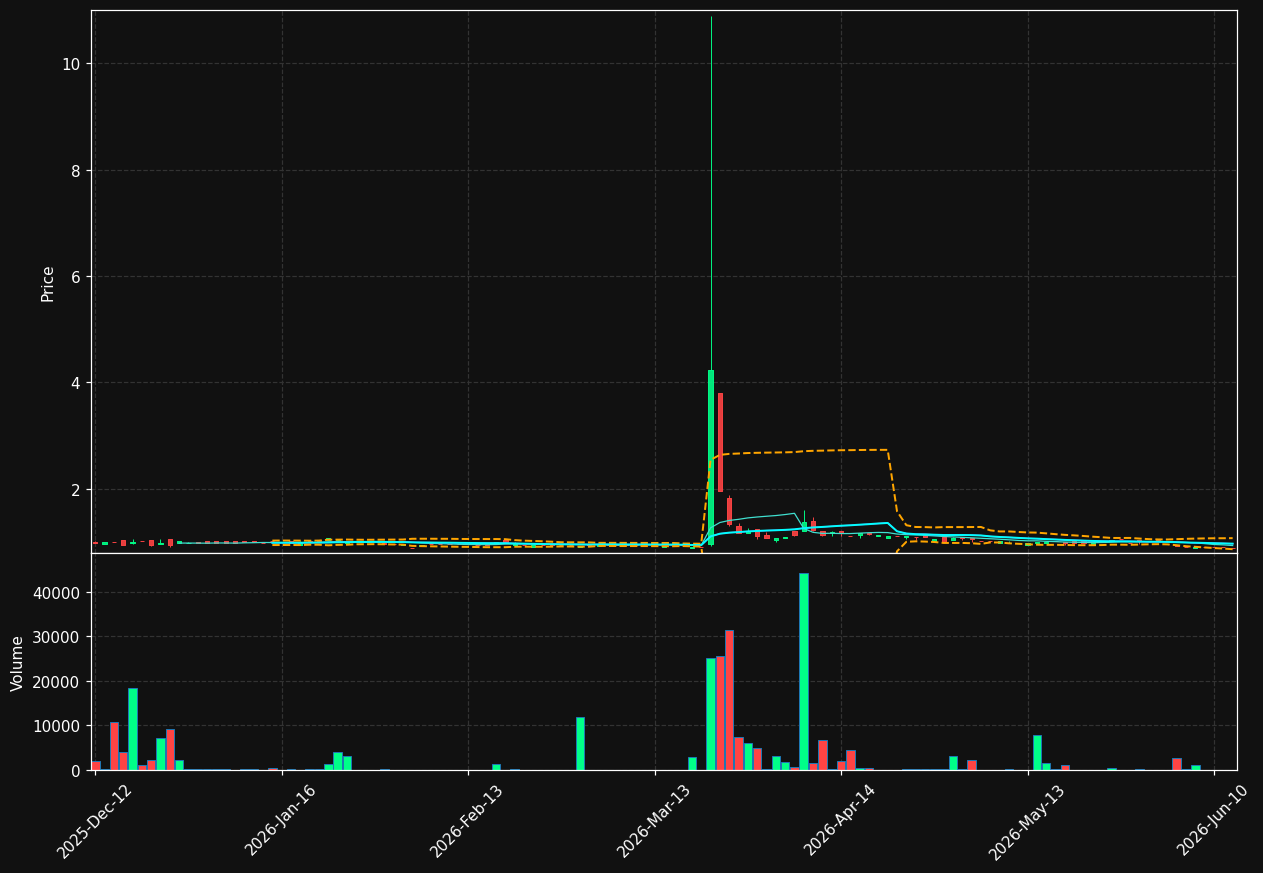Click the 0 volume tick label
The width and height of the screenshot is (1263, 873).
coord(76,771)
